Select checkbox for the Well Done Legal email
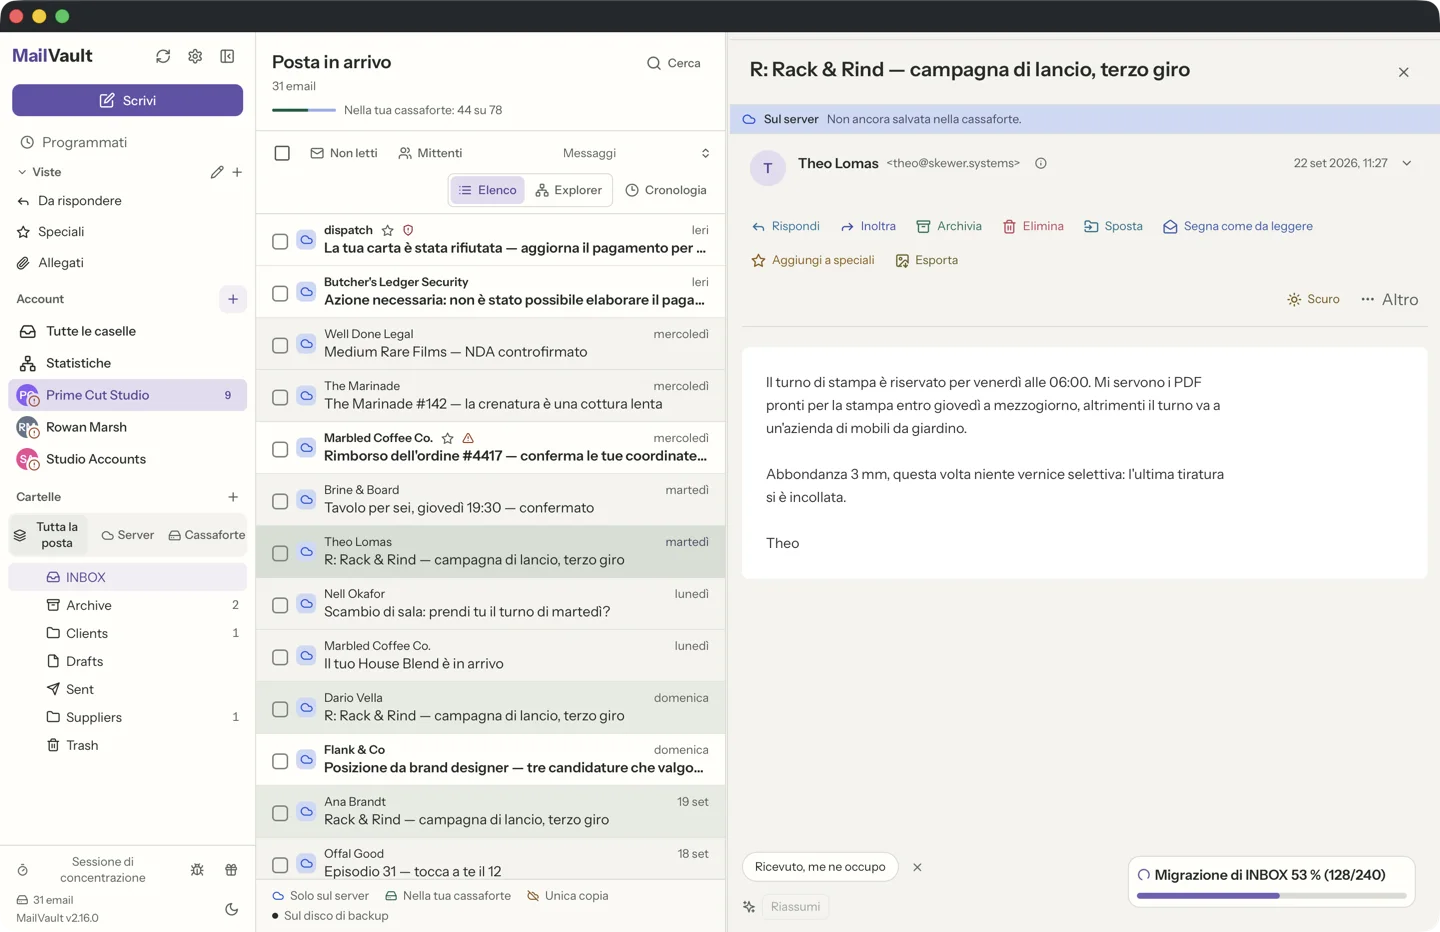The height and width of the screenshot is (932, 1440). click(280, 345)
